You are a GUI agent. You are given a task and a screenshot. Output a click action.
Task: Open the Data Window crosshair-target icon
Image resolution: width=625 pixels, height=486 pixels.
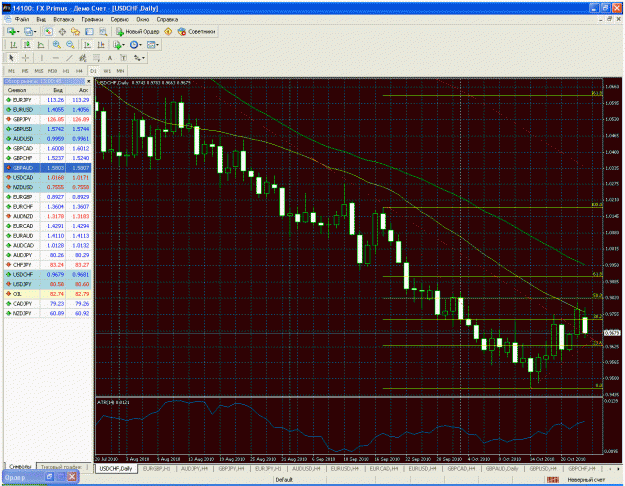pos(62,31)
